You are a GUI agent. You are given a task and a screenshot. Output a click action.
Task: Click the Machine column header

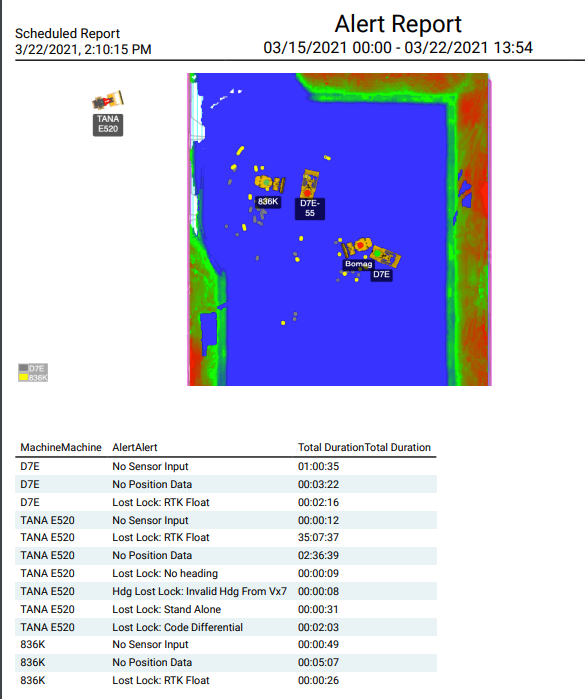[61, 447]
